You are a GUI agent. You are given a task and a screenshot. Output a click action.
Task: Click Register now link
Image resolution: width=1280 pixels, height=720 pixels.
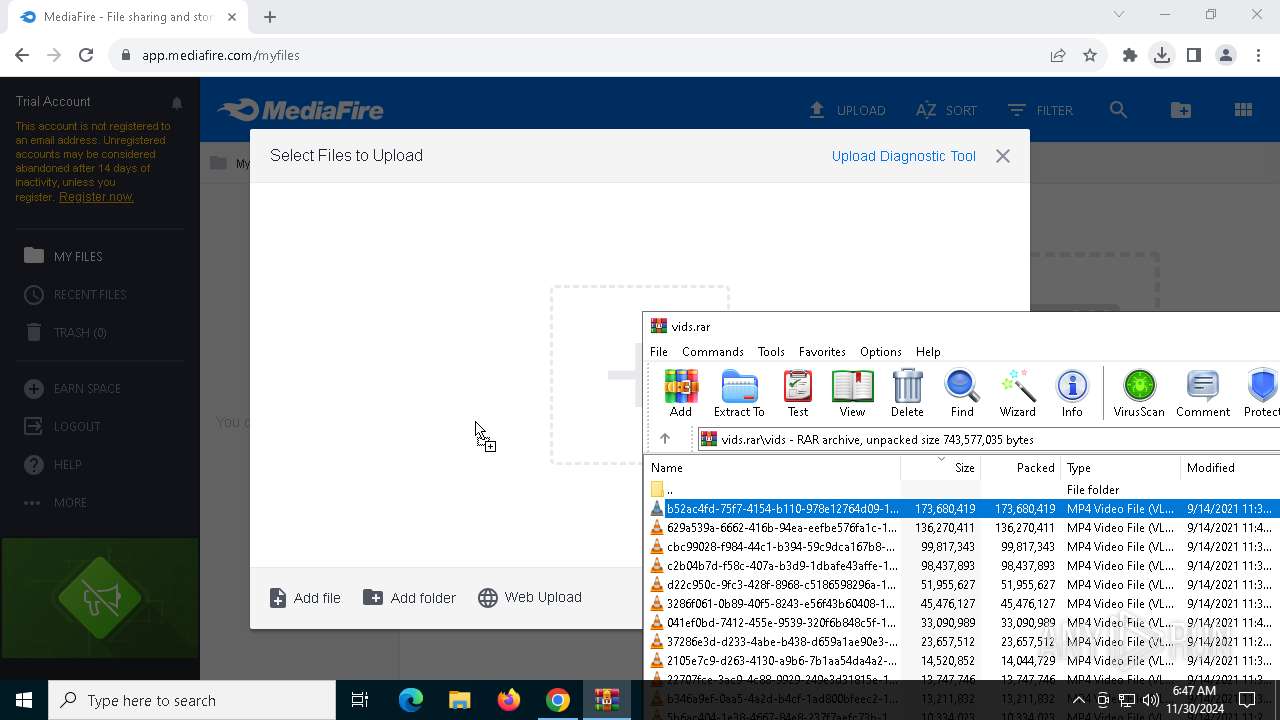96,197
